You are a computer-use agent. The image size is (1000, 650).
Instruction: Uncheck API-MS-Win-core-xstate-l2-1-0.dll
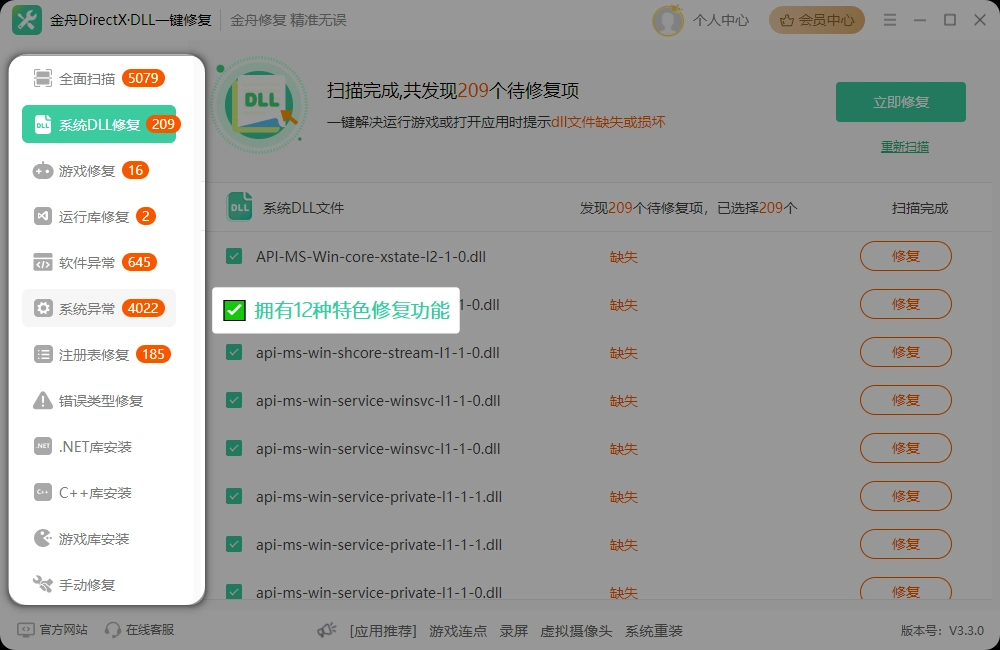[234, 256]
